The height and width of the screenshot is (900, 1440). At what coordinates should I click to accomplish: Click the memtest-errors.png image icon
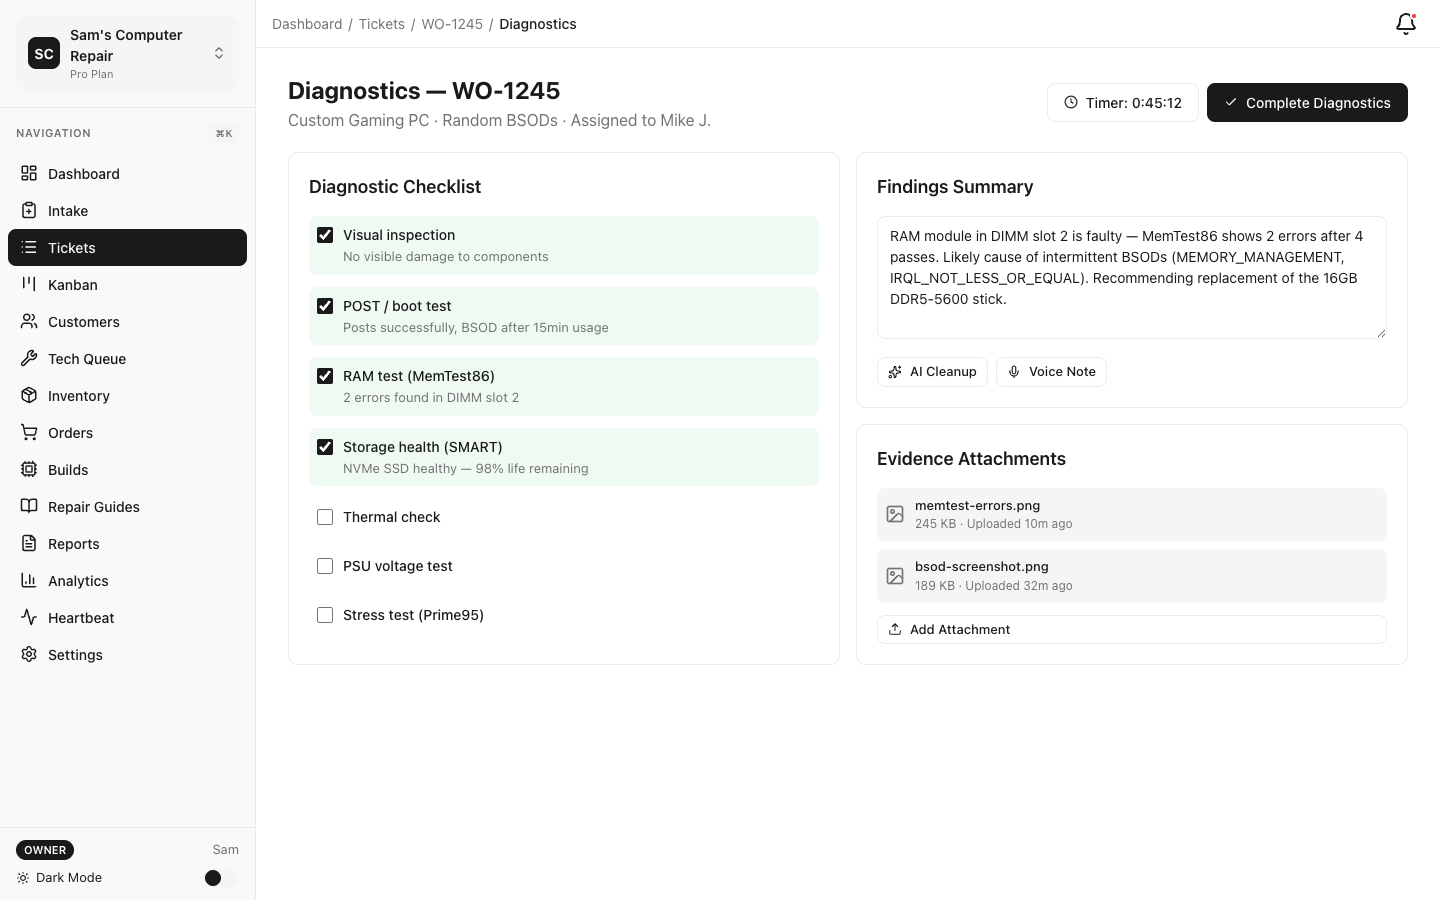coord(895,514)
